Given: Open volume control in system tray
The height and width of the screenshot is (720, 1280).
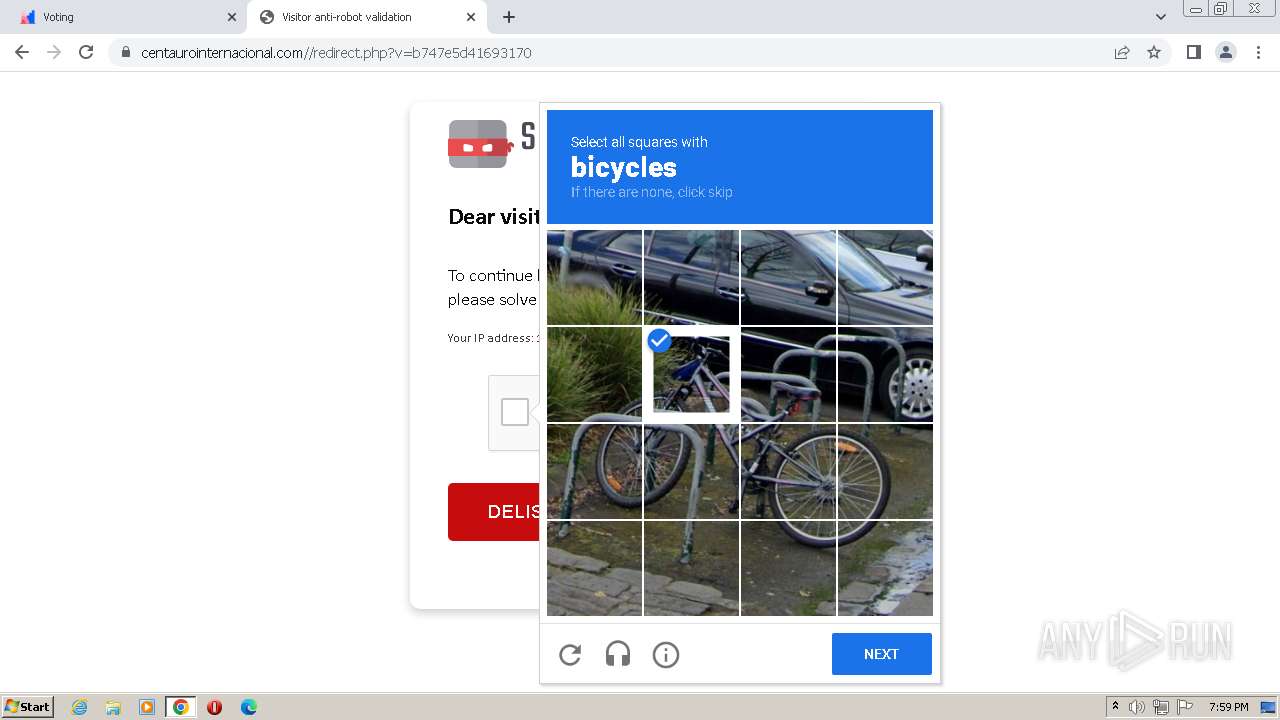Looking at the screenshot, I should pos(1137,707).
